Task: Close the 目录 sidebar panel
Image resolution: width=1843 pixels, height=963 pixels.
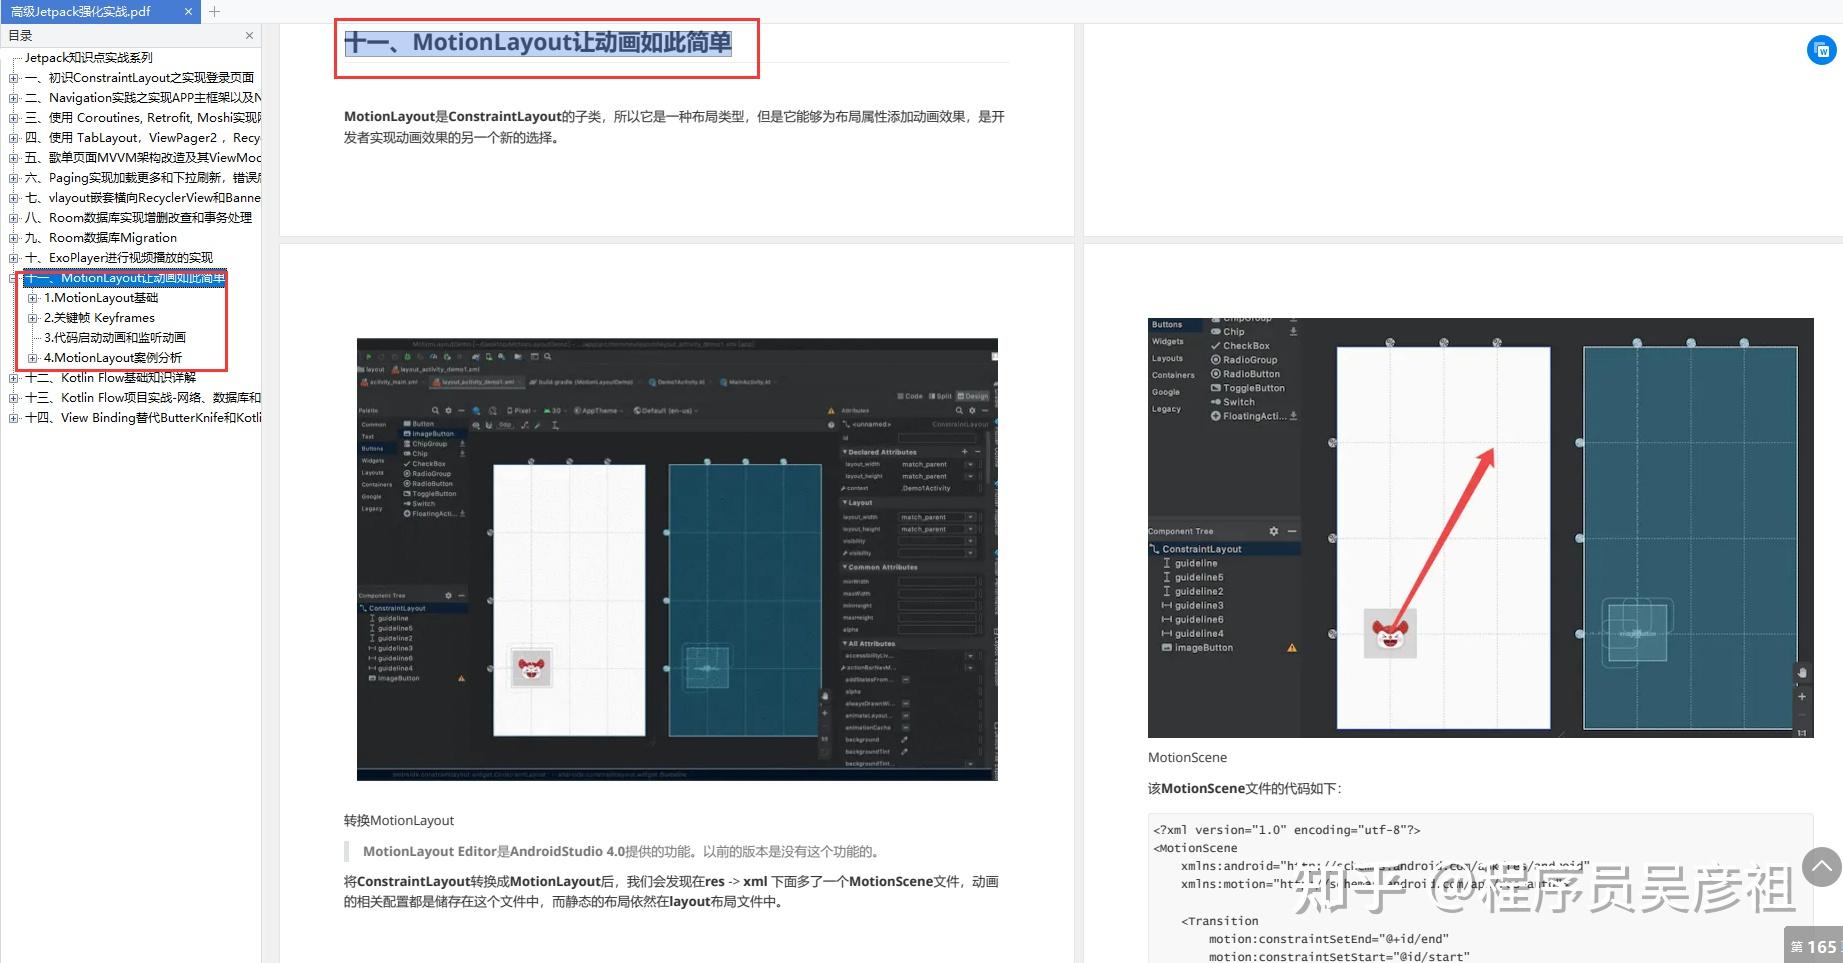Action: 249,35
